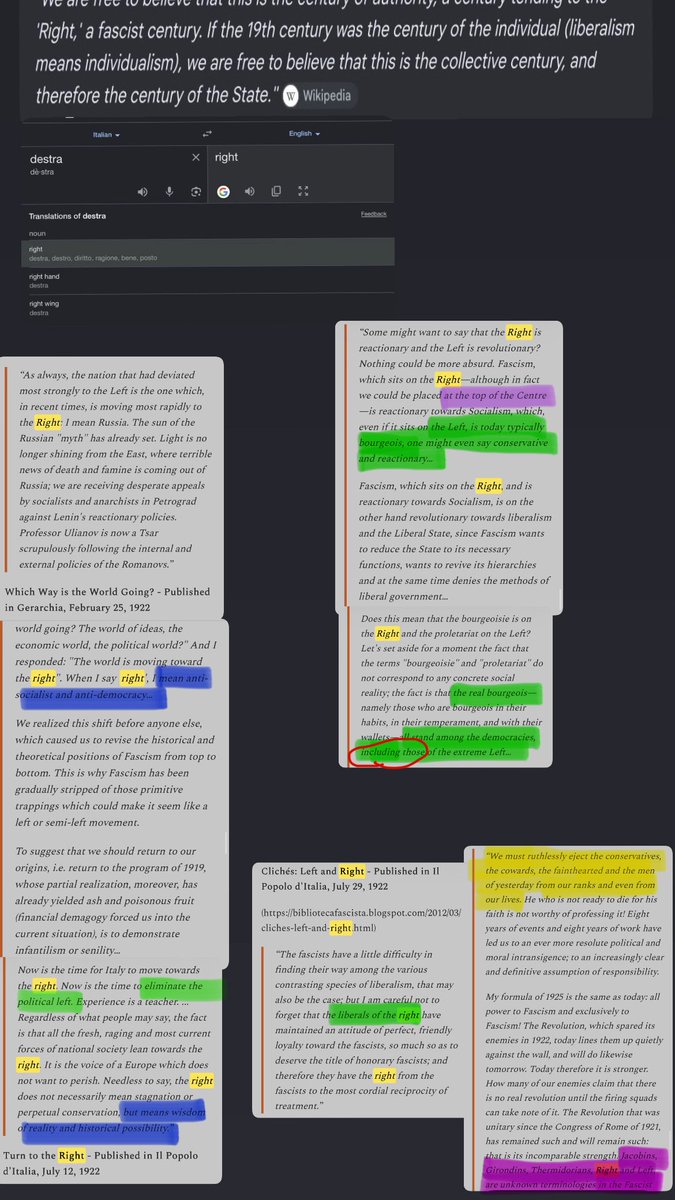
Task: Start voice input with the microphone icon
Action: (x=170, y=192)
